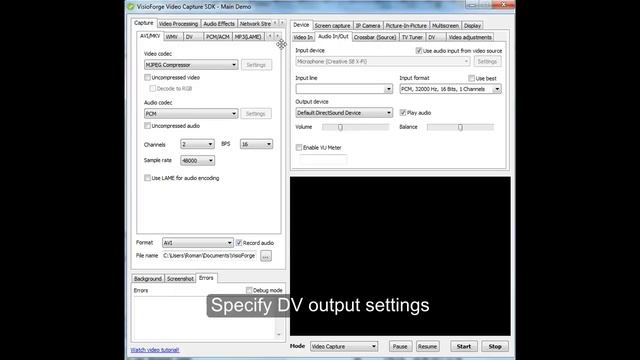Open Audio codec PCM dropdown

pyautogui.click(x=191, y=113)
